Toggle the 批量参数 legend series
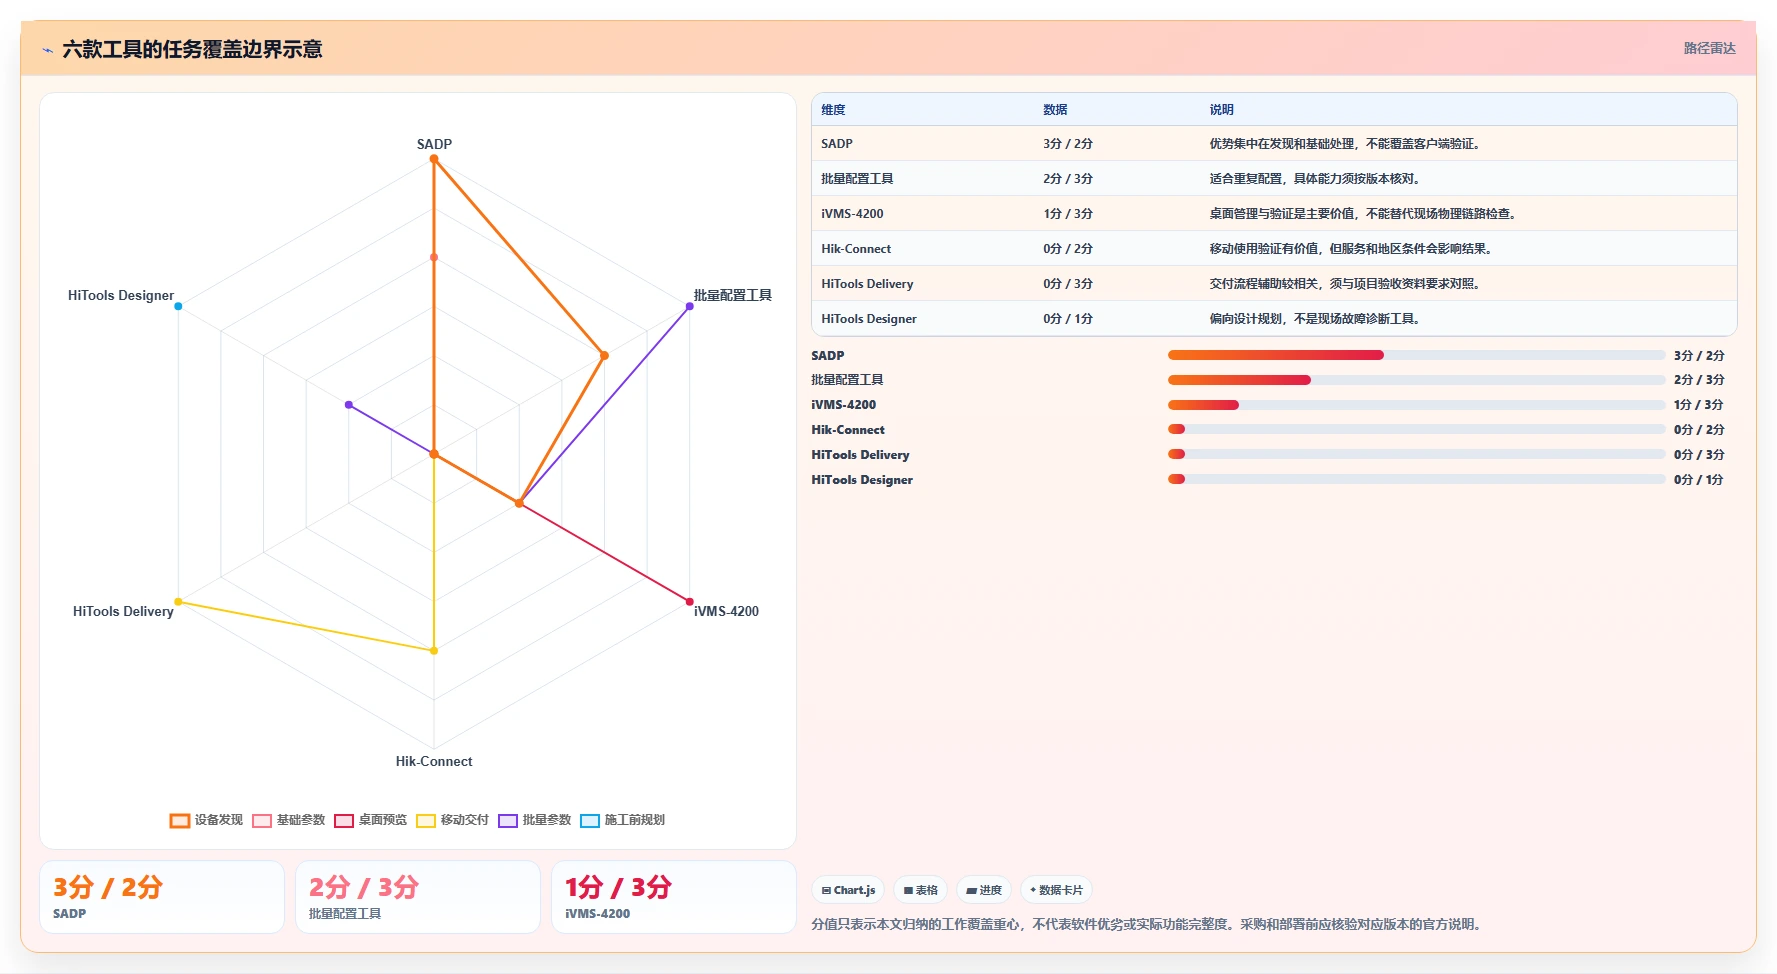The image size is (1777, 974). click(x=535, y=820)
